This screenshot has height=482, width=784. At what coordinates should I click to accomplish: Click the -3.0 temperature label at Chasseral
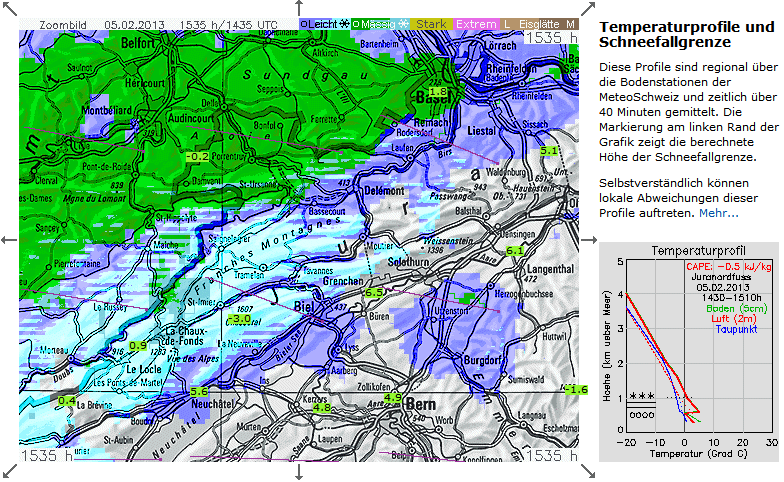click(239, 318)
